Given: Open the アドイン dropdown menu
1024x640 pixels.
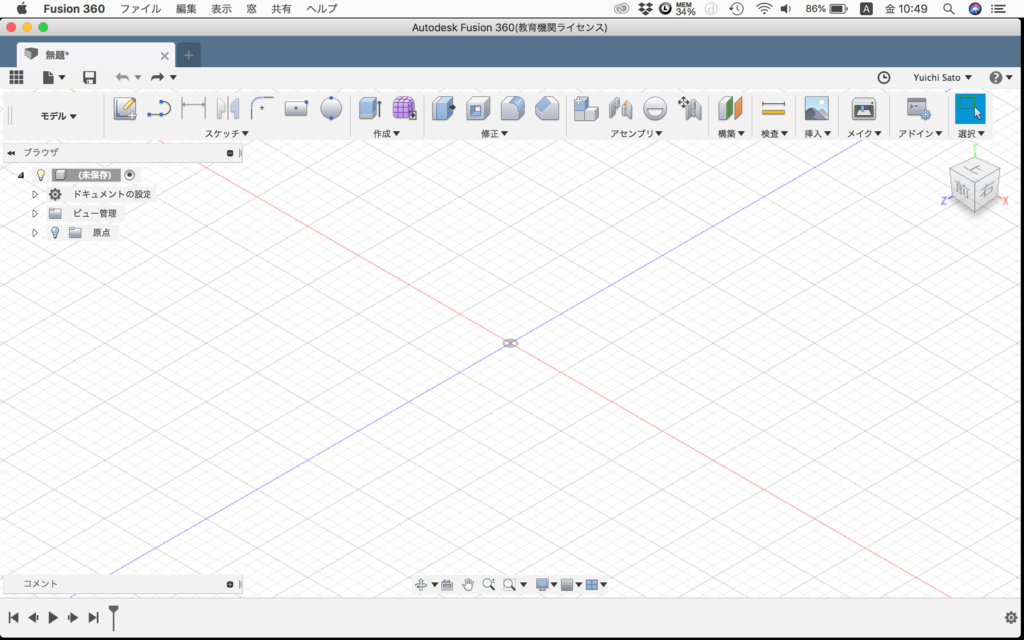Looking at the screenshot, I should coord(920,133).
